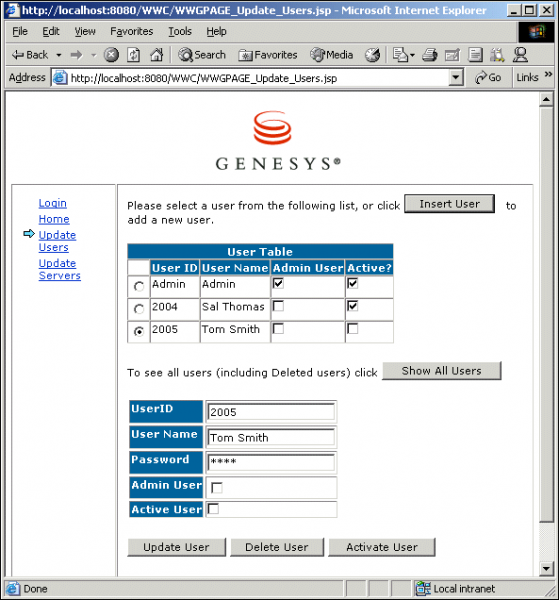Click the page vertical scrollbar thumb

[x=546, y=315]
